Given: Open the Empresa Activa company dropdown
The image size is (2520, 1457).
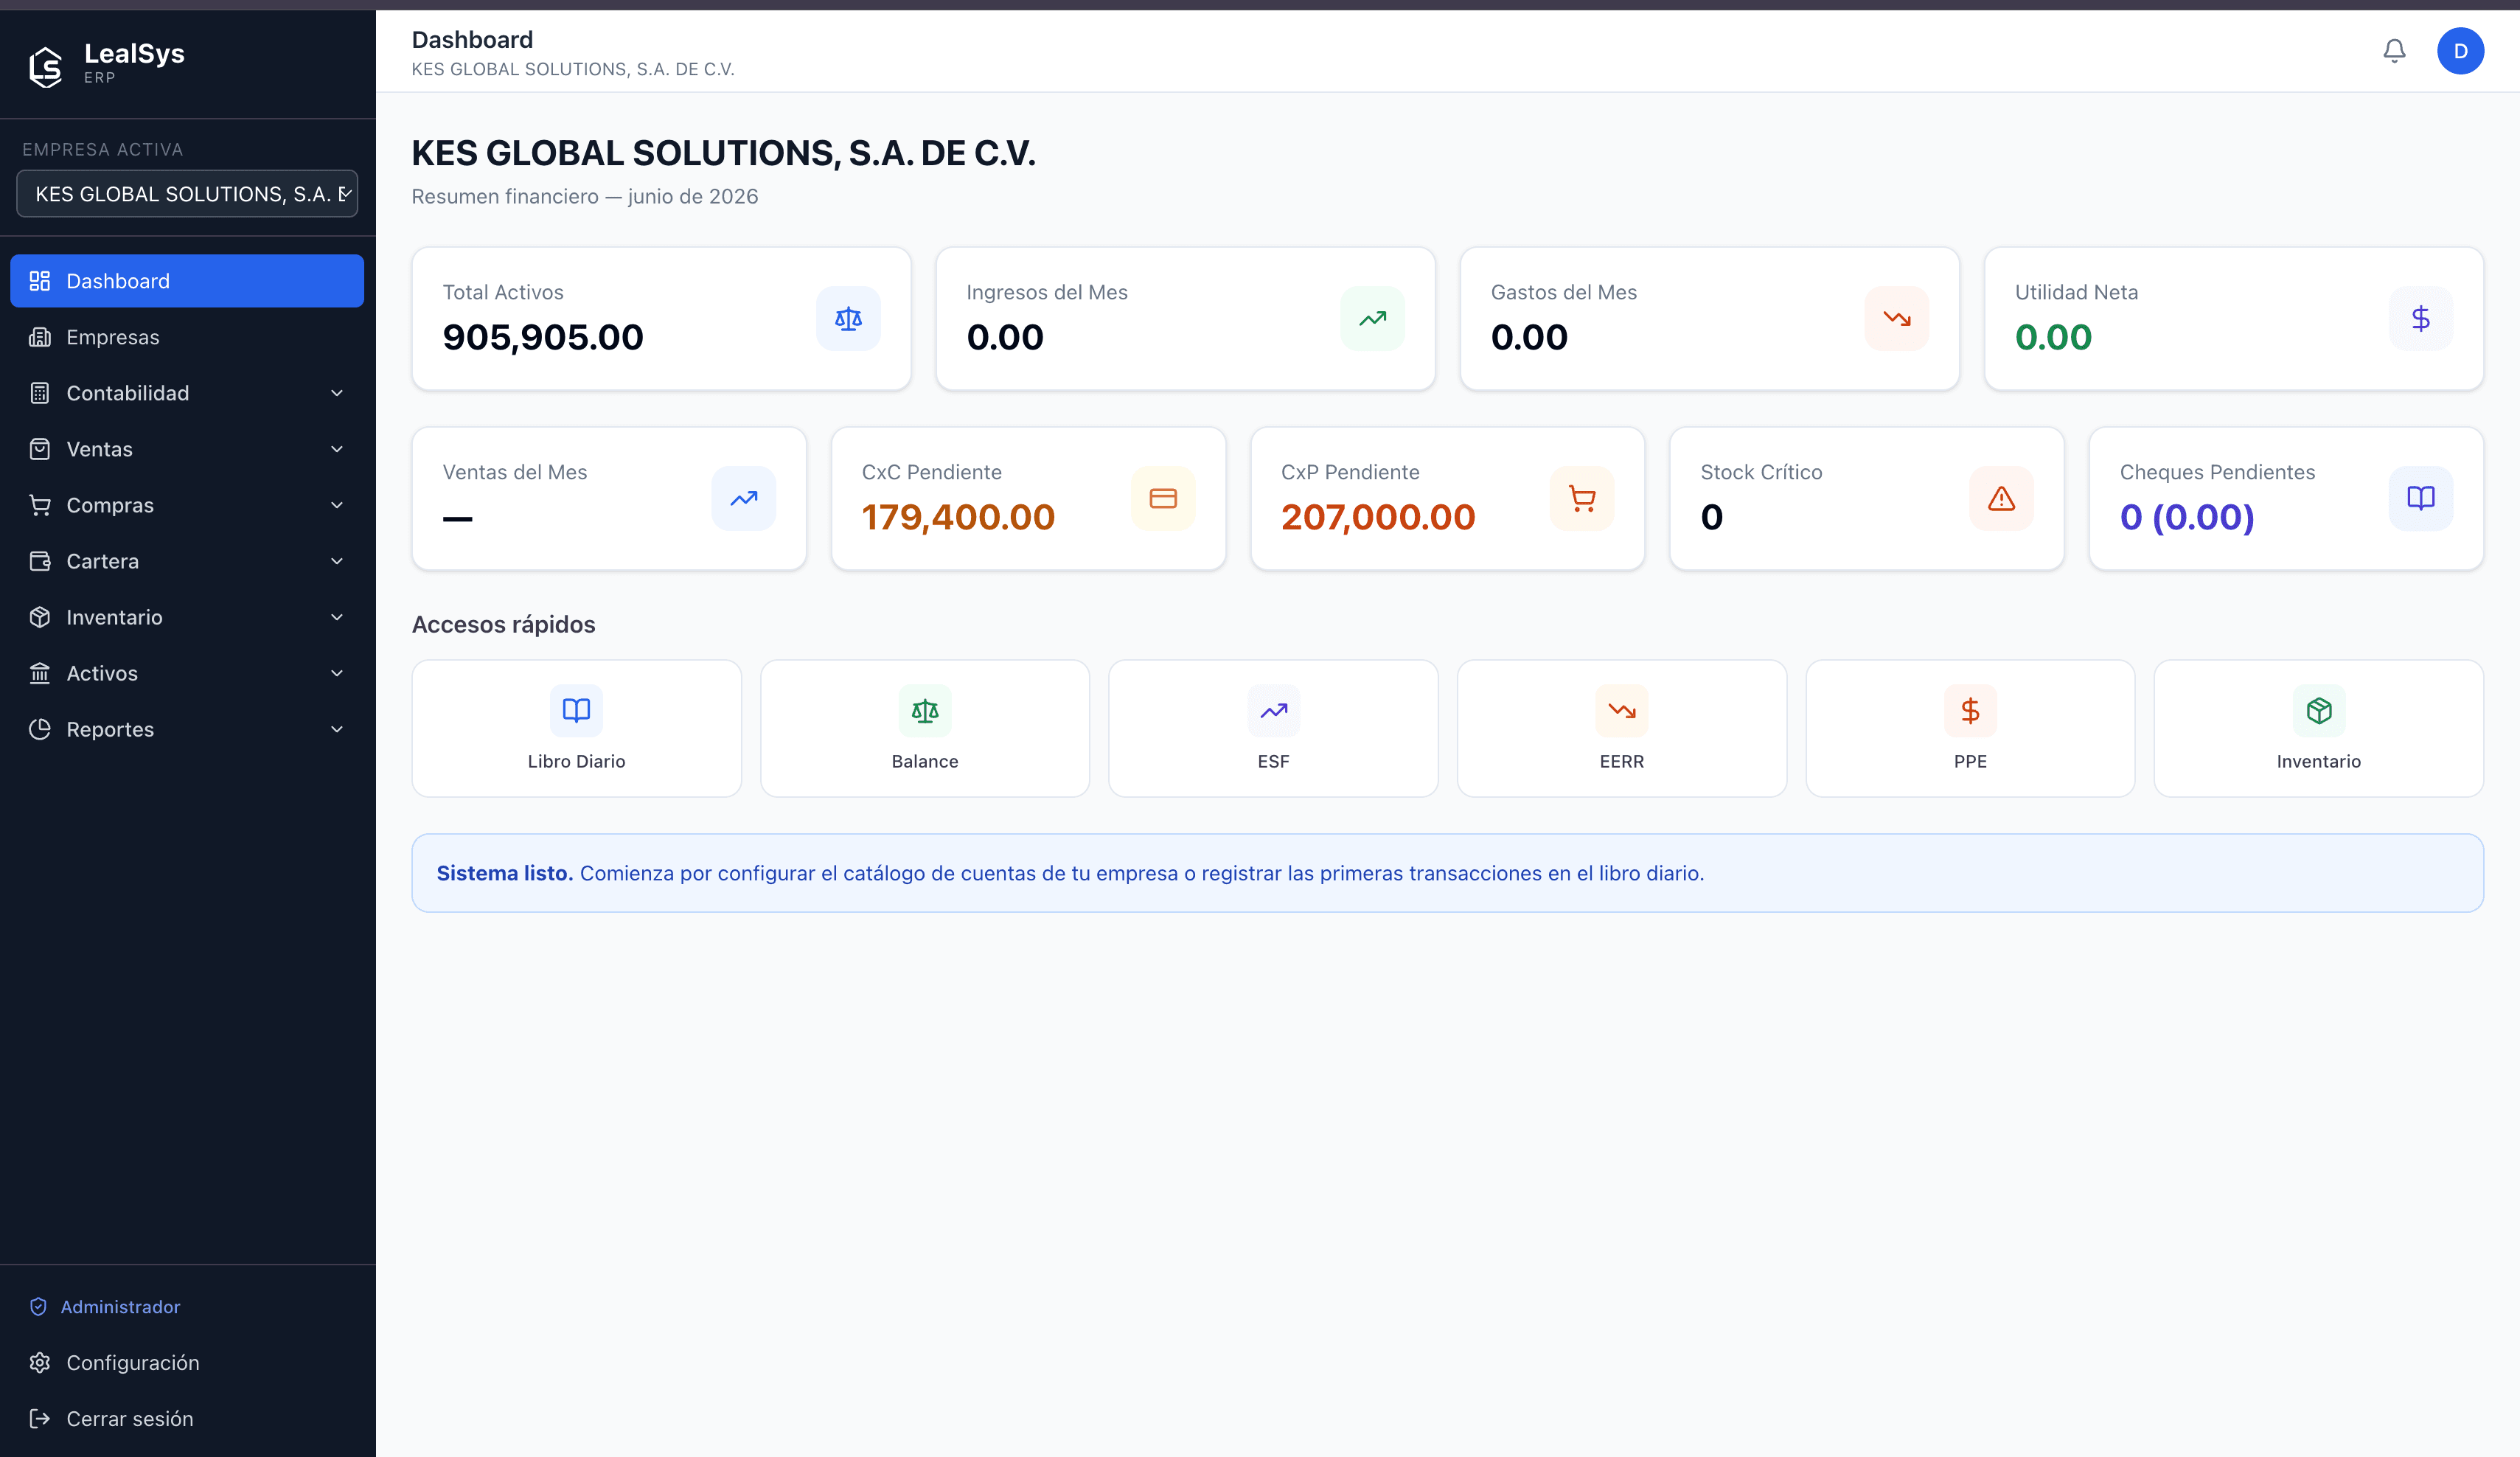Looking at the screenshot, I should point(187,194).
